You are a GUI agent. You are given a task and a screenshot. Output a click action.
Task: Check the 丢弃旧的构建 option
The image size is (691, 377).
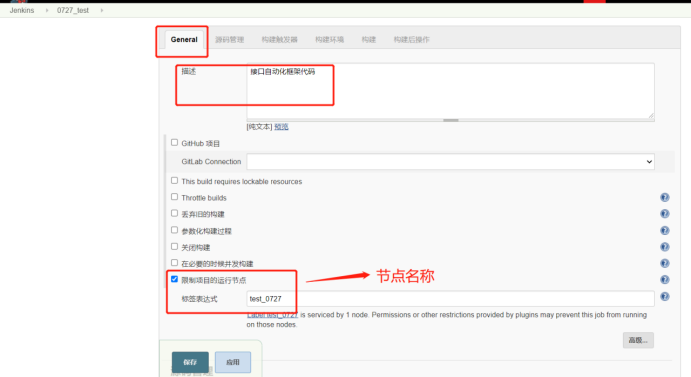pos(175,213)
